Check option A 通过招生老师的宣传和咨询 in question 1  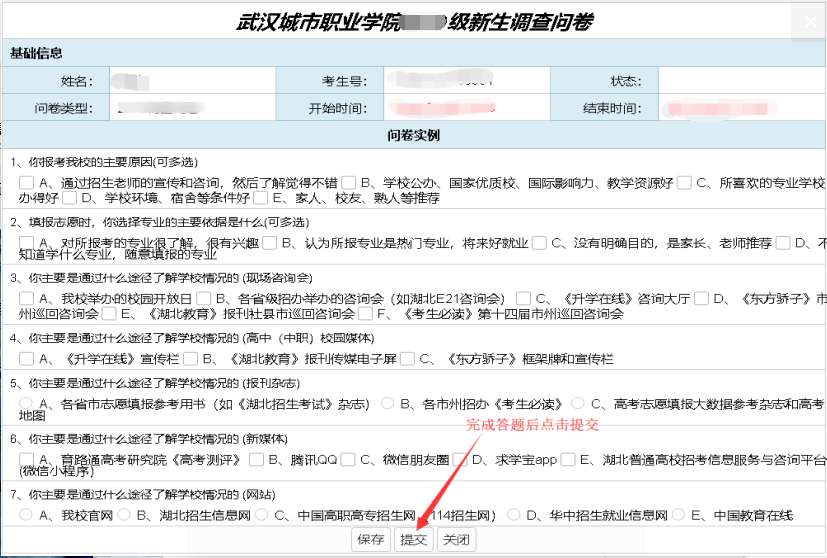[x=26, y=182]
